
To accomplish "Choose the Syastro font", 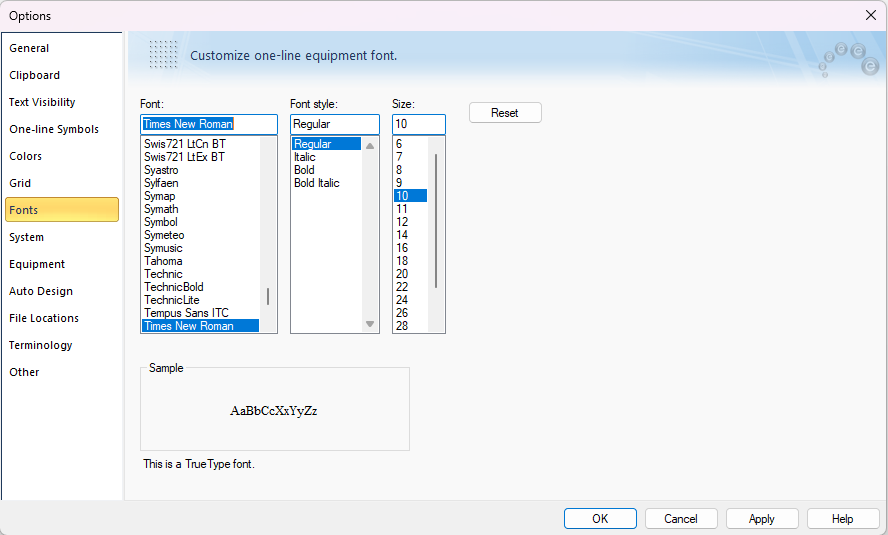I will tap(200, 170).
